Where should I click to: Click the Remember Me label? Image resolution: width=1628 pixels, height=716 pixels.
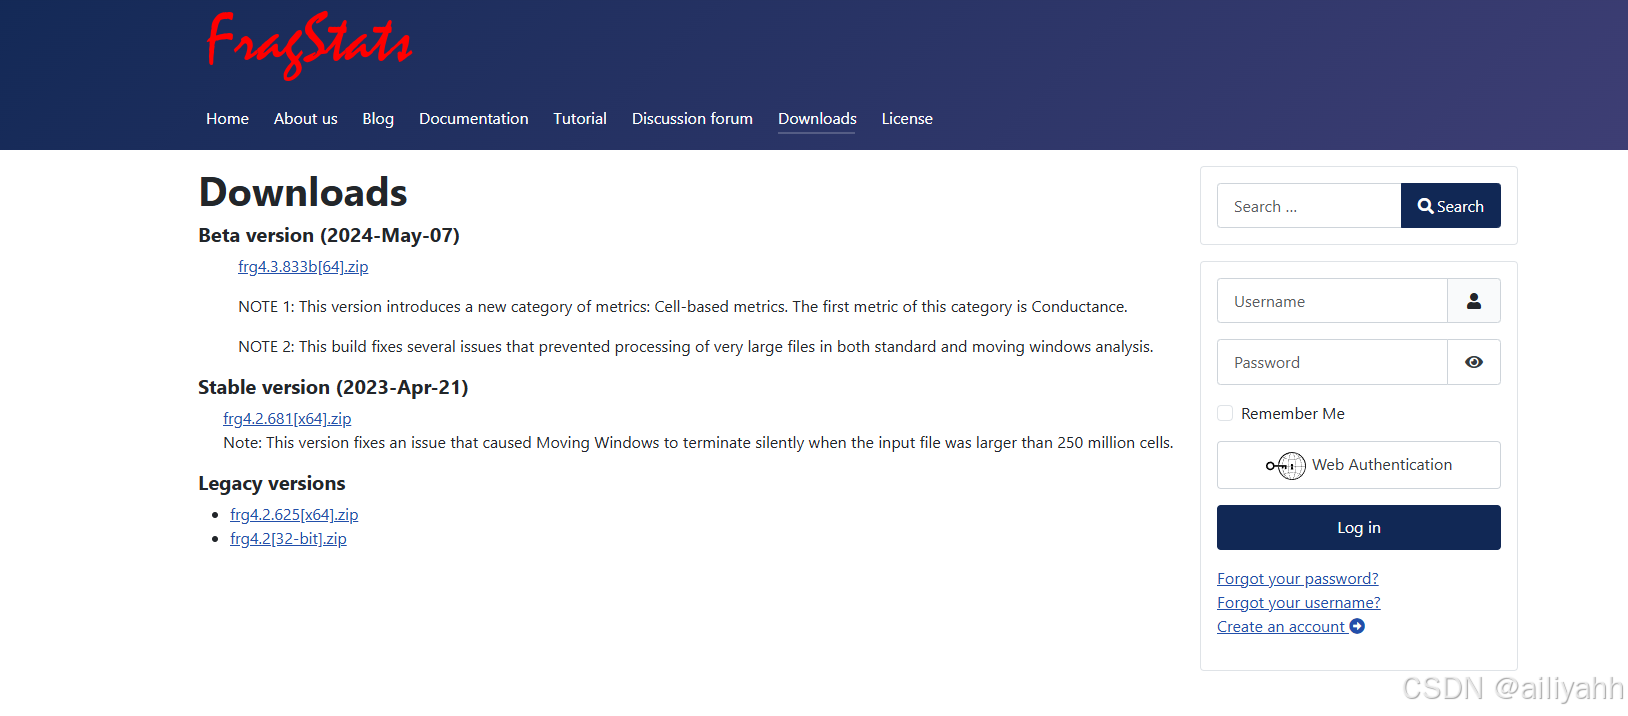1293,413
